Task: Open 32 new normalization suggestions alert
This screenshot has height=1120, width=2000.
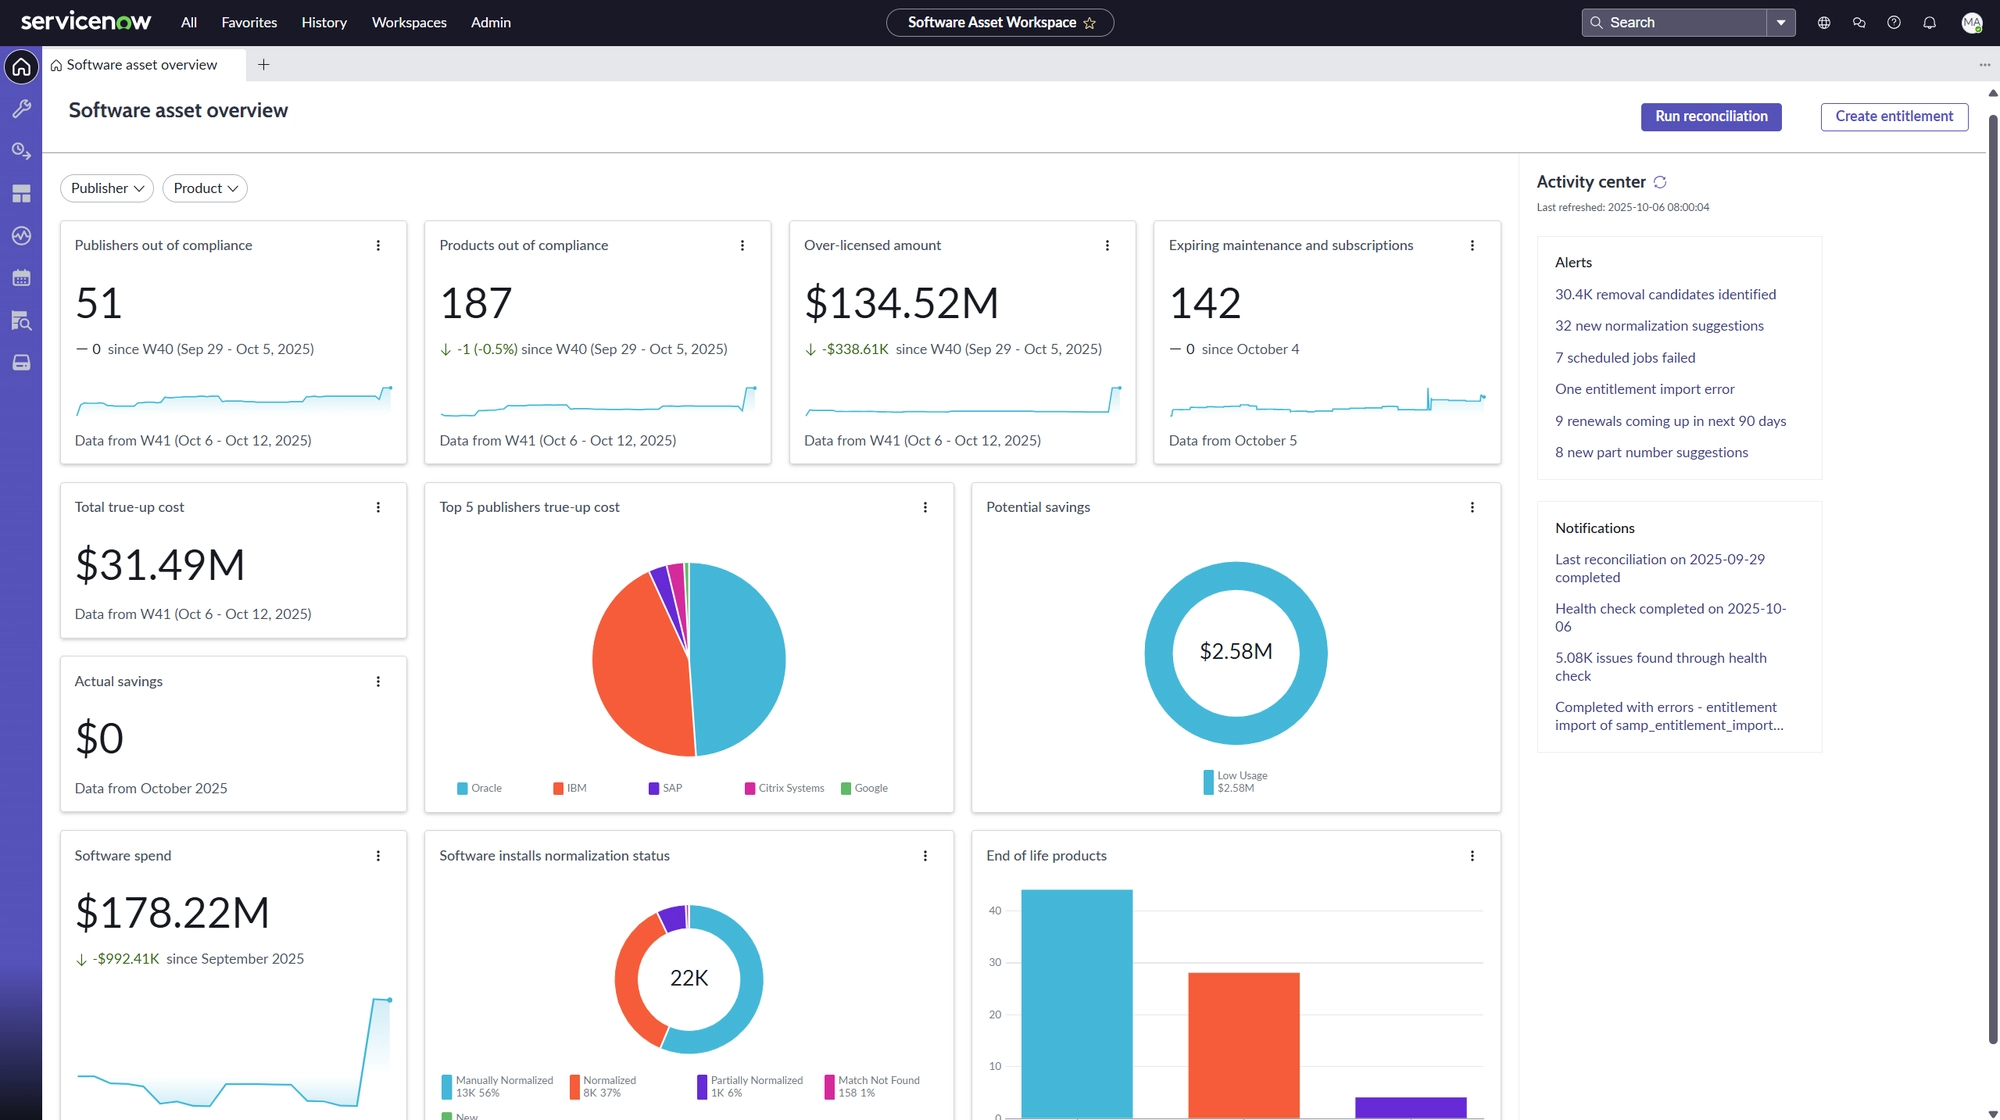Action: point(1659,326)
